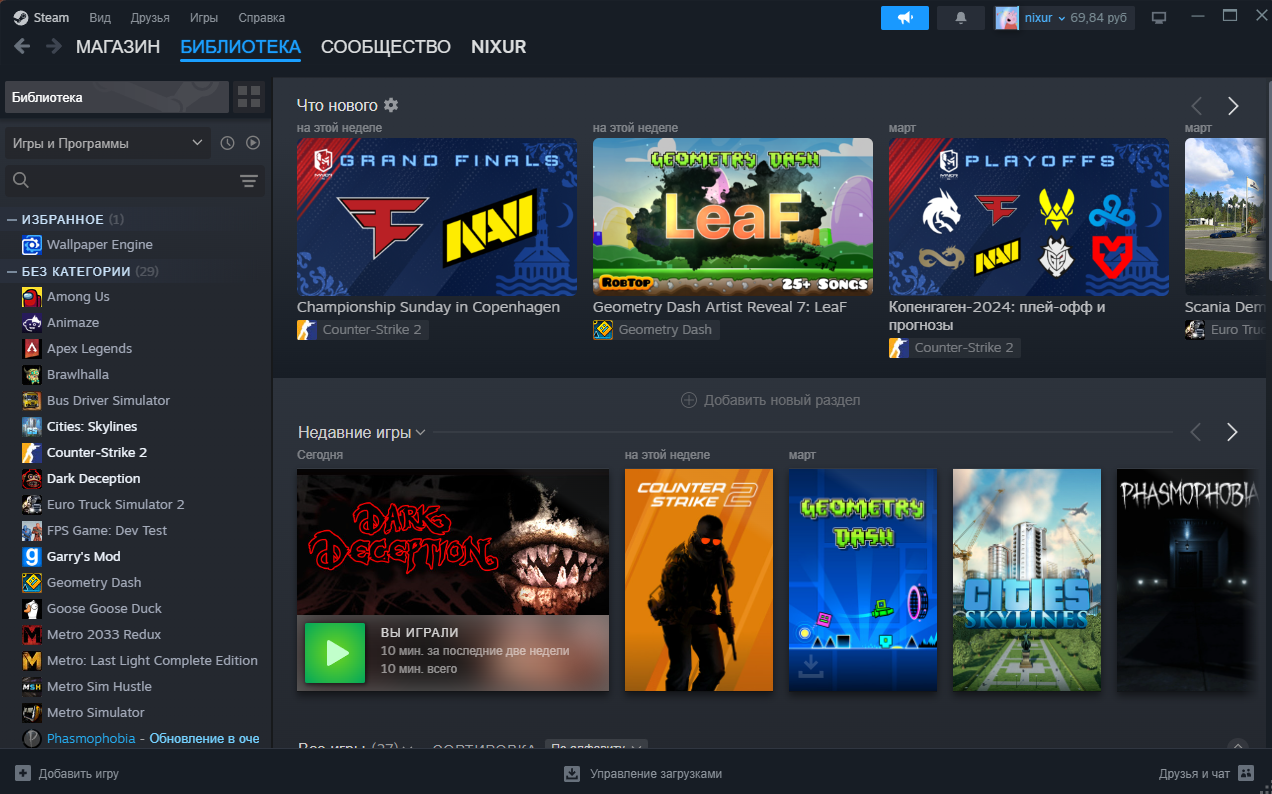Image resolution: width=1272 pixels, height=794 pixels.
Task: Go to next recent games page
Action: [x=1232, y=432]
